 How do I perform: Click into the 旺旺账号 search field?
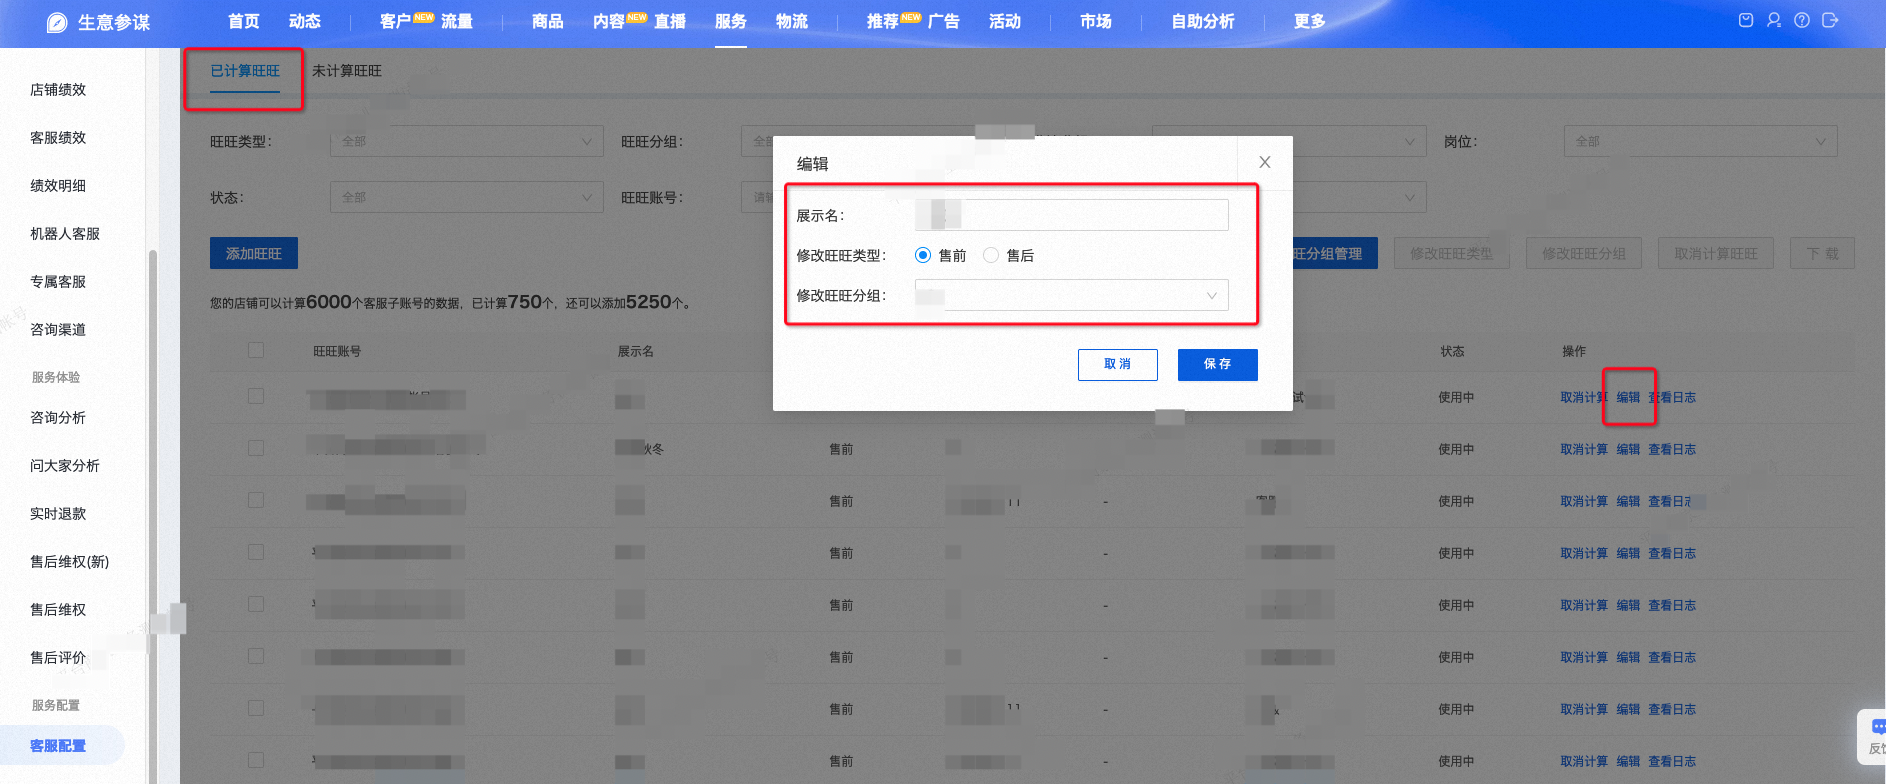click(x=757, y=197)
